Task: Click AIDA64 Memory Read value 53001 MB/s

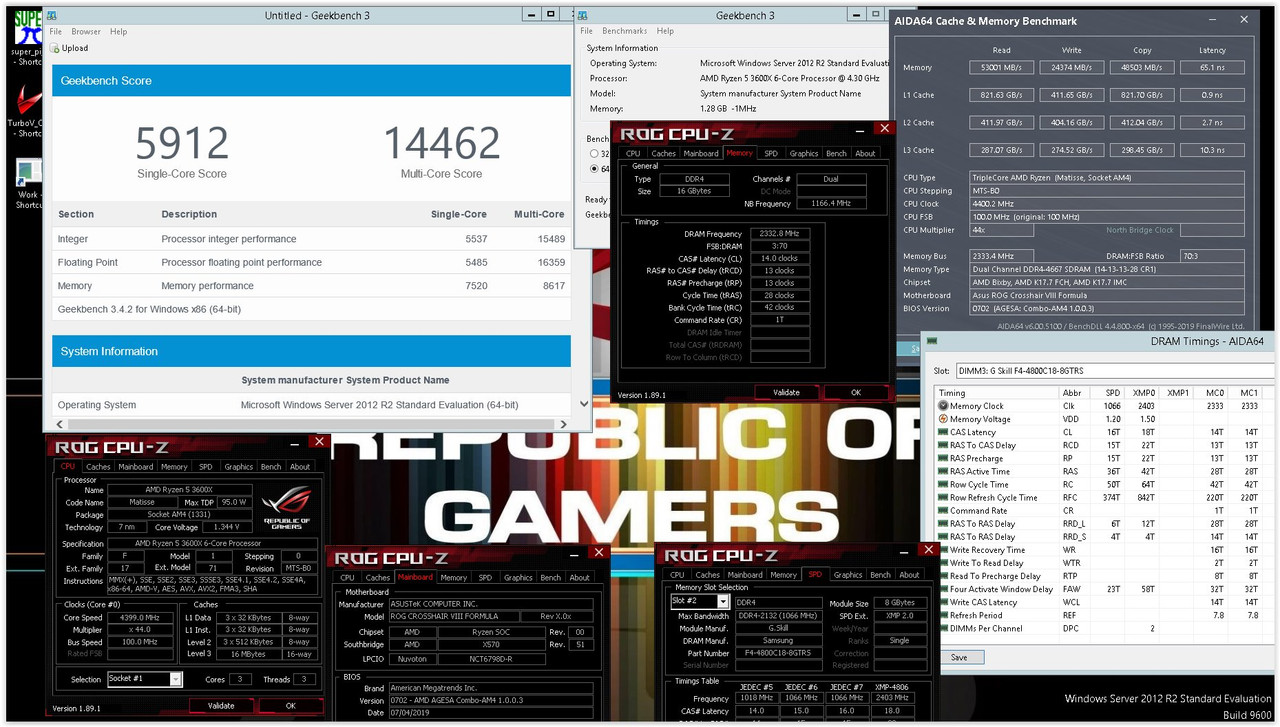Action: pyautogui.click(x=1002, y=68)
